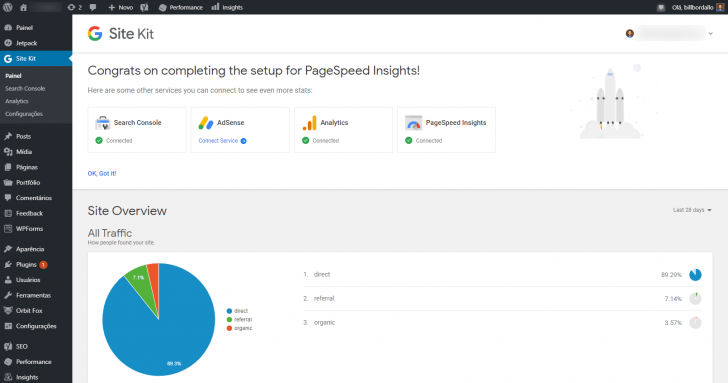
Task: Open the Search Console service card
Action: [137, 130]
